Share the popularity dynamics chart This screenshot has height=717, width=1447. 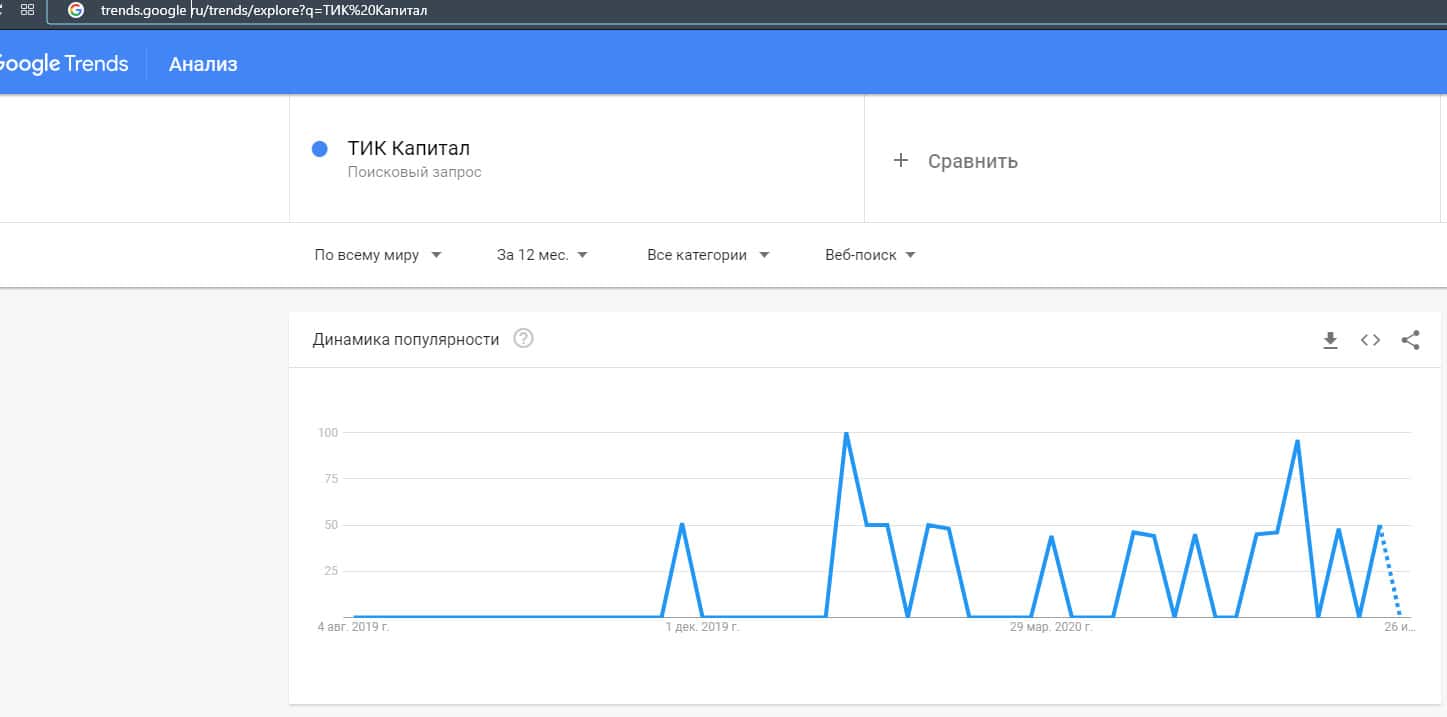click(1410, 340)
